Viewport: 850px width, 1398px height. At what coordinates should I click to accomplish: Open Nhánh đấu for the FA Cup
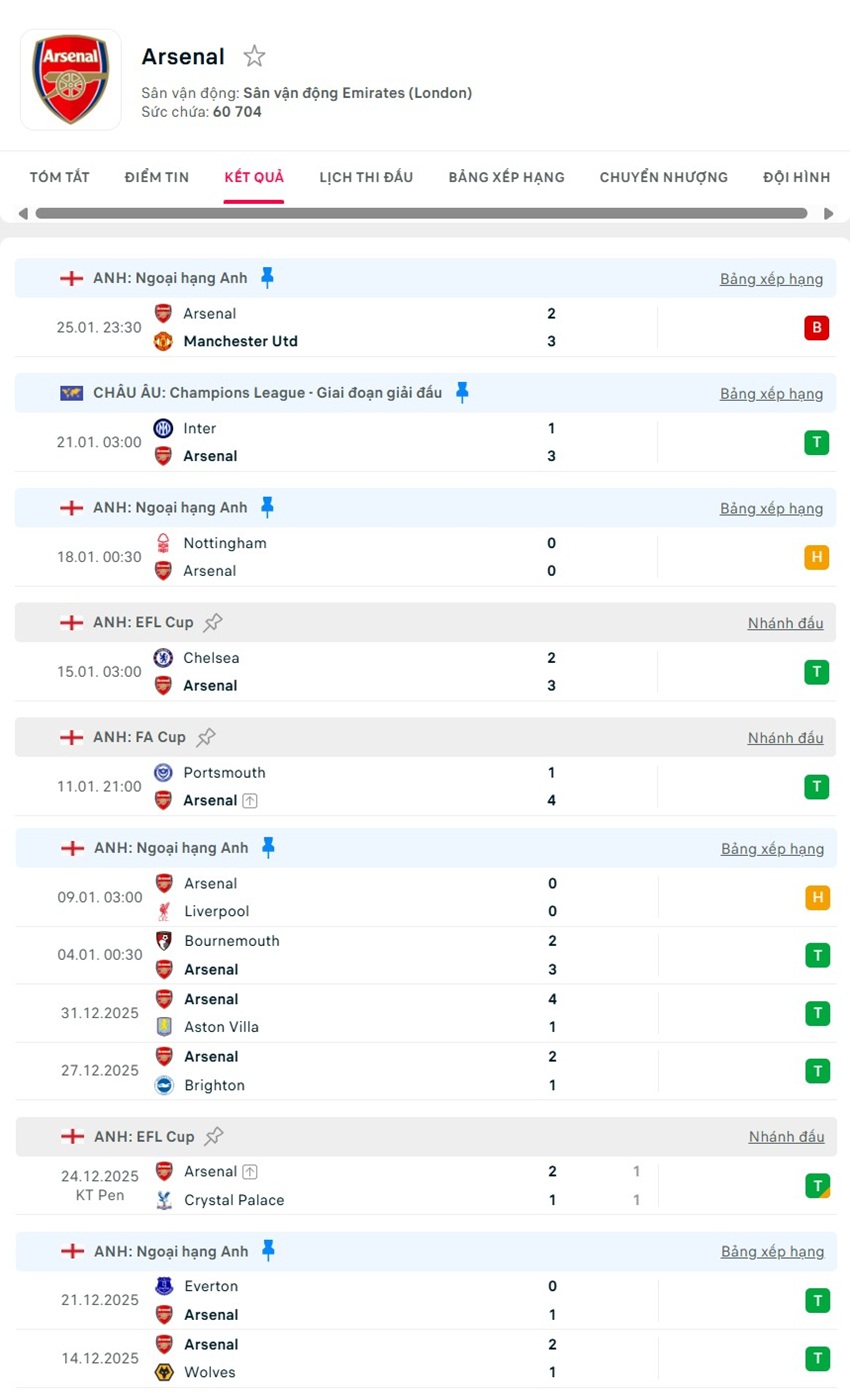[x=785, y=737]
